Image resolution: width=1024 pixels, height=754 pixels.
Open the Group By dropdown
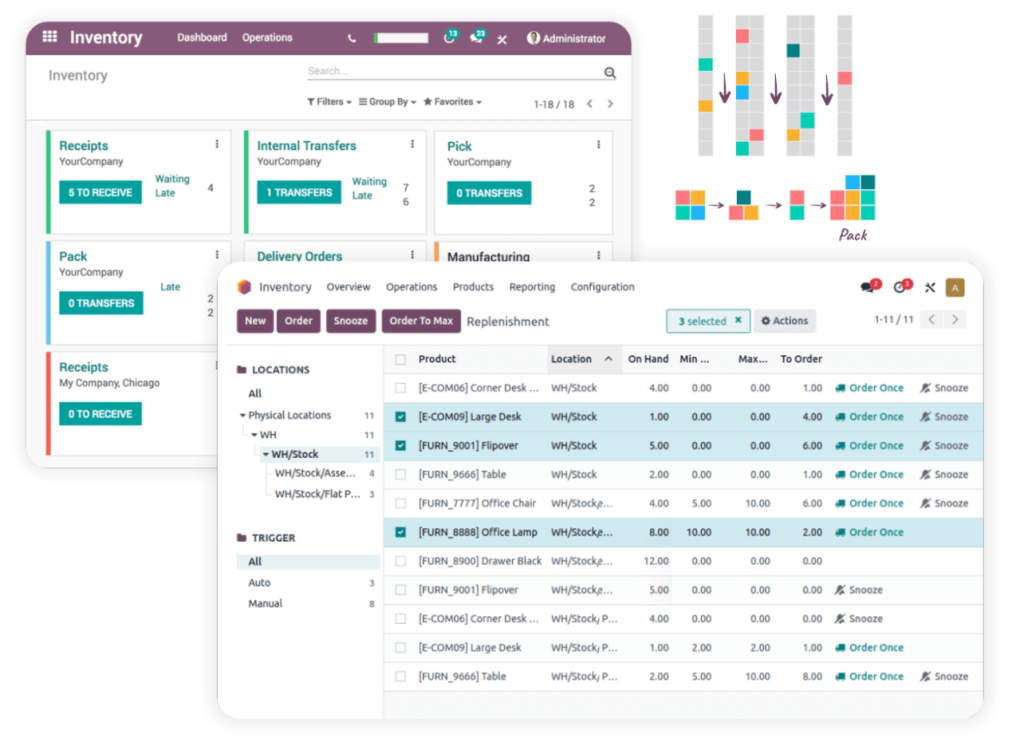click(x=387, y=102)
